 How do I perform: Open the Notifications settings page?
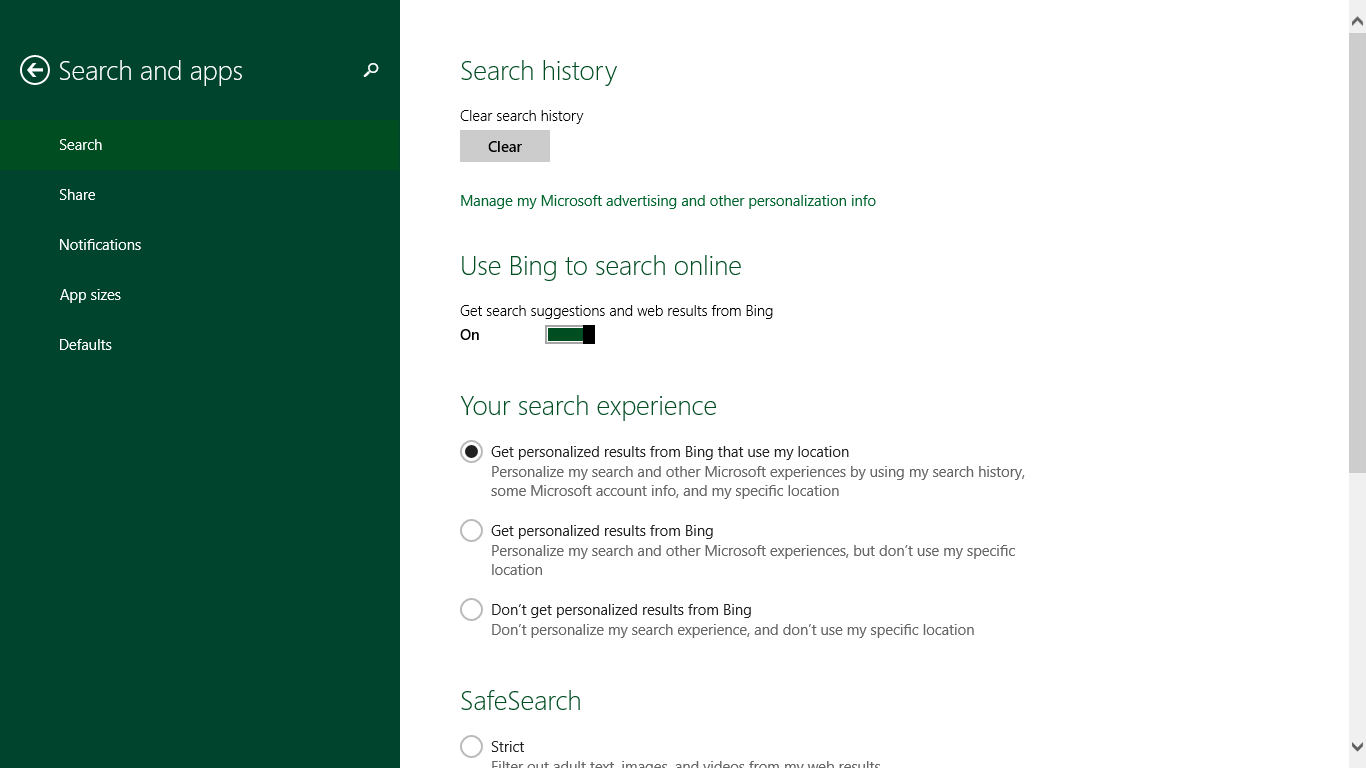(x=200, y=245)
